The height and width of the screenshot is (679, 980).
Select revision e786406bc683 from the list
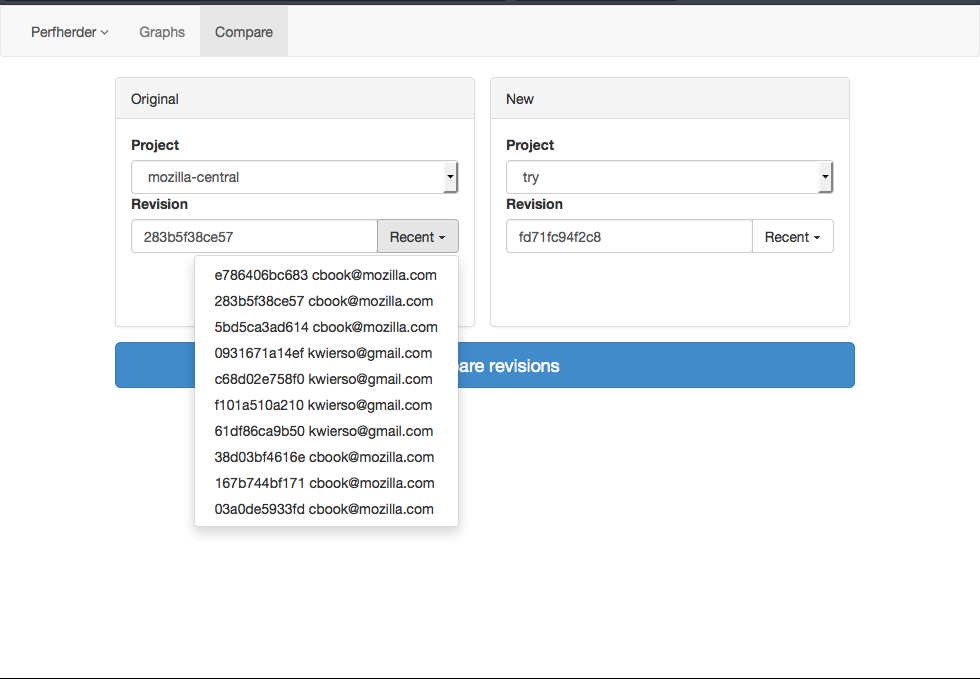click(325, 275)
